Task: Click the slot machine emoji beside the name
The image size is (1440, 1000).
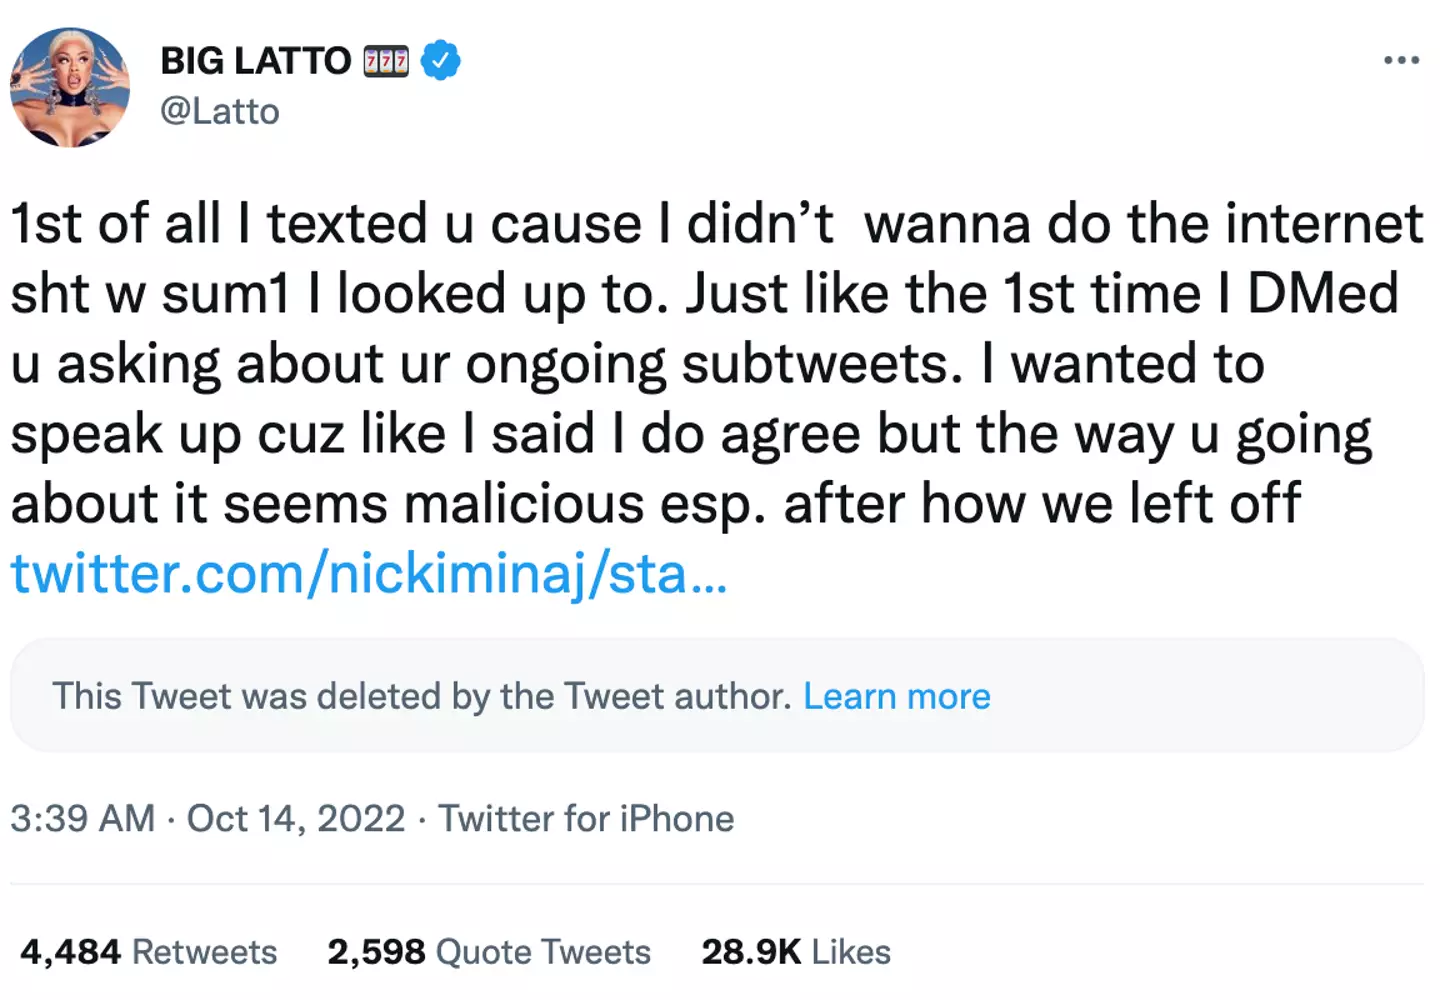Action: point(386,61)
